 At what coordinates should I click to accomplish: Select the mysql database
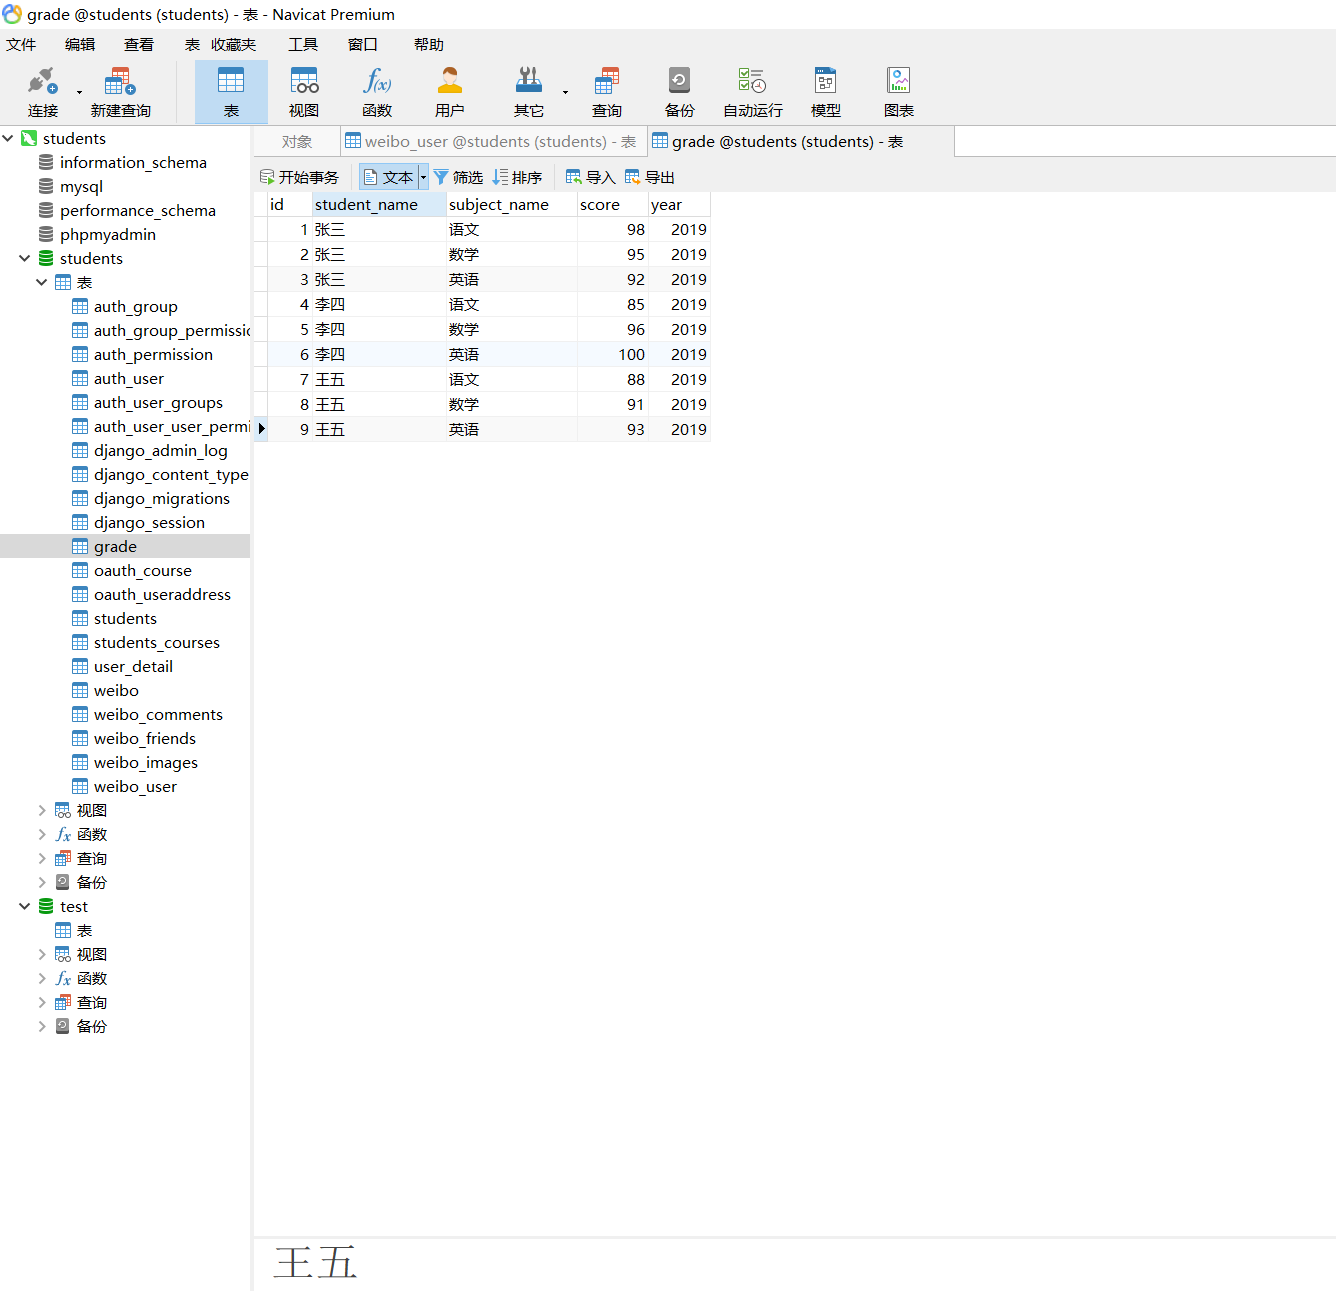pos(81,186)
